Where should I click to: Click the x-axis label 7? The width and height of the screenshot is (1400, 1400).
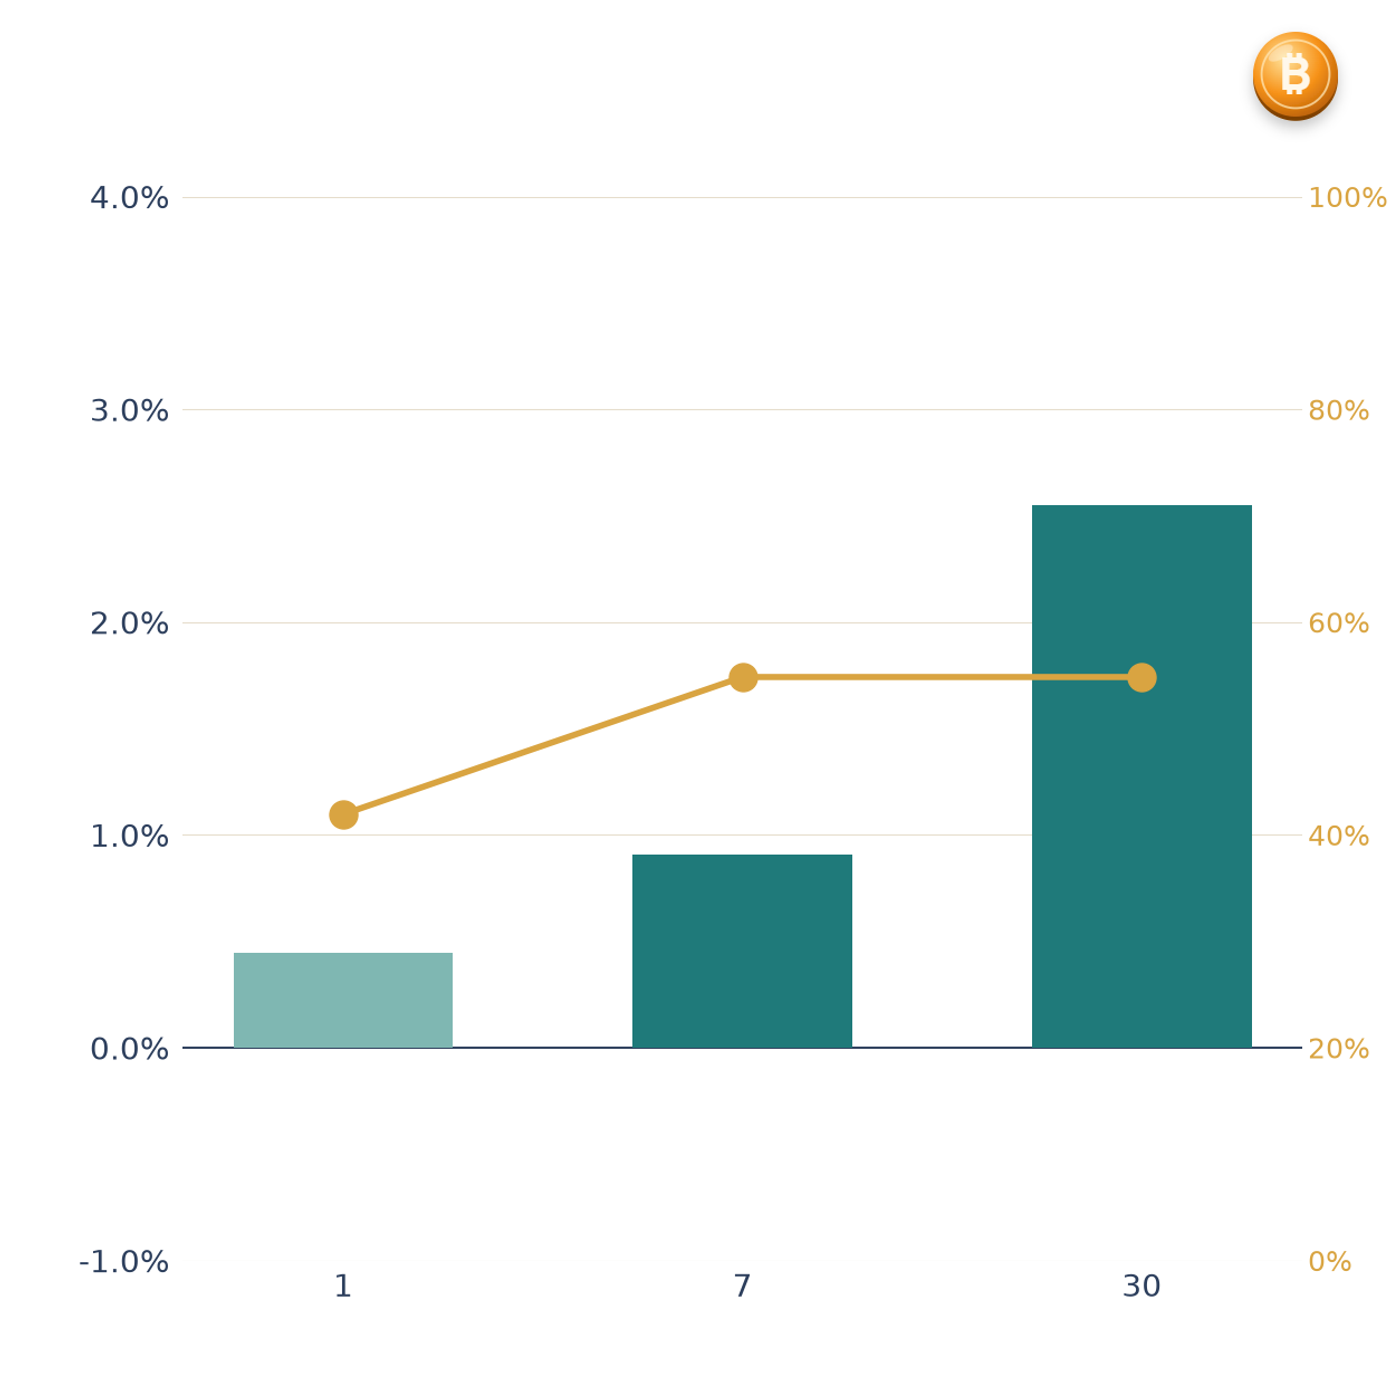click(742, 1286)
